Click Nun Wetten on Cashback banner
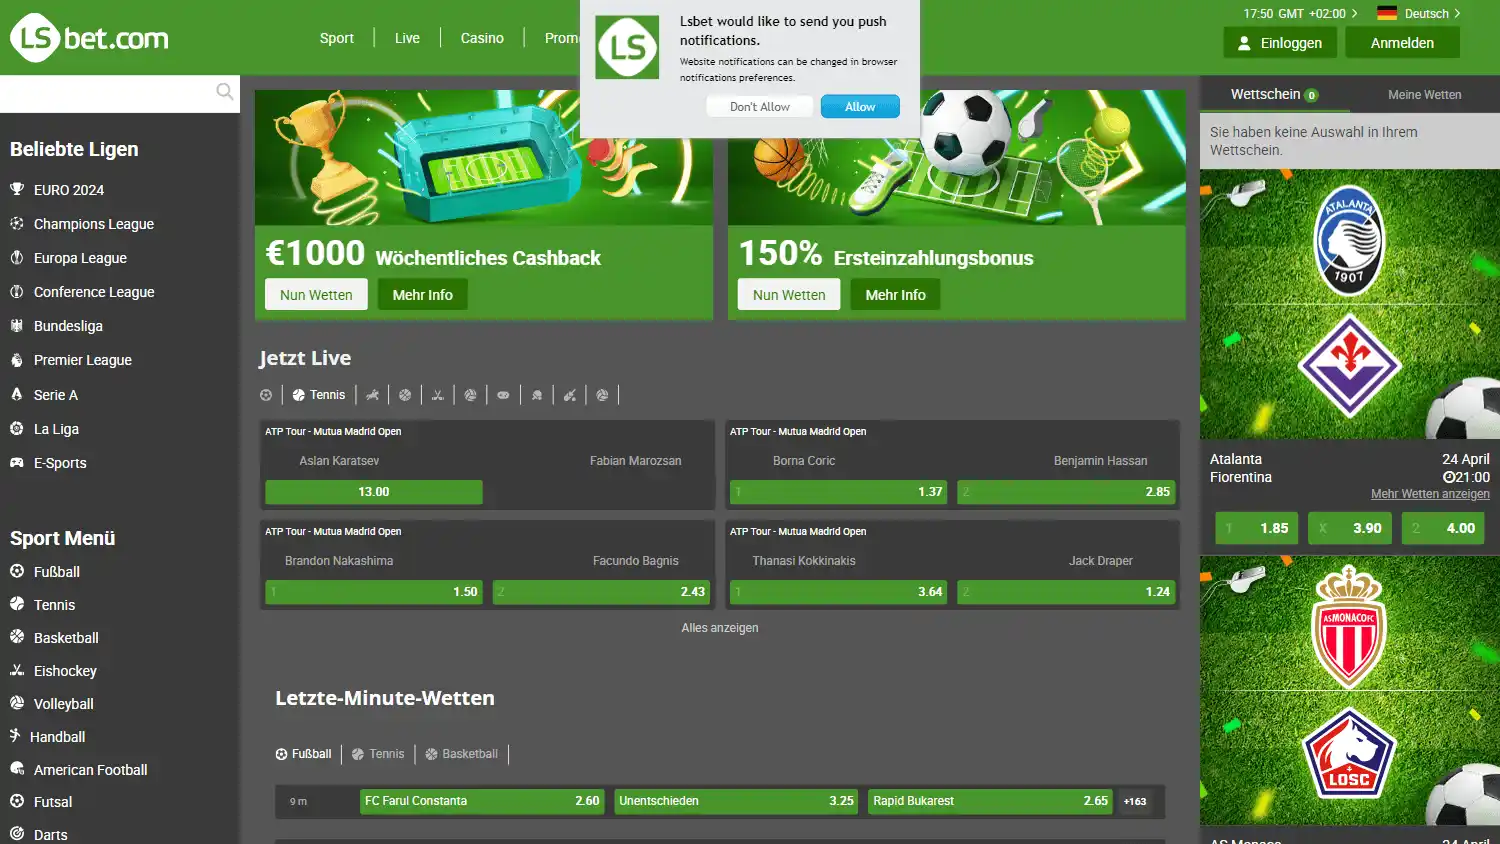This screenshot has height=844, width=1500. coord(316,294)
